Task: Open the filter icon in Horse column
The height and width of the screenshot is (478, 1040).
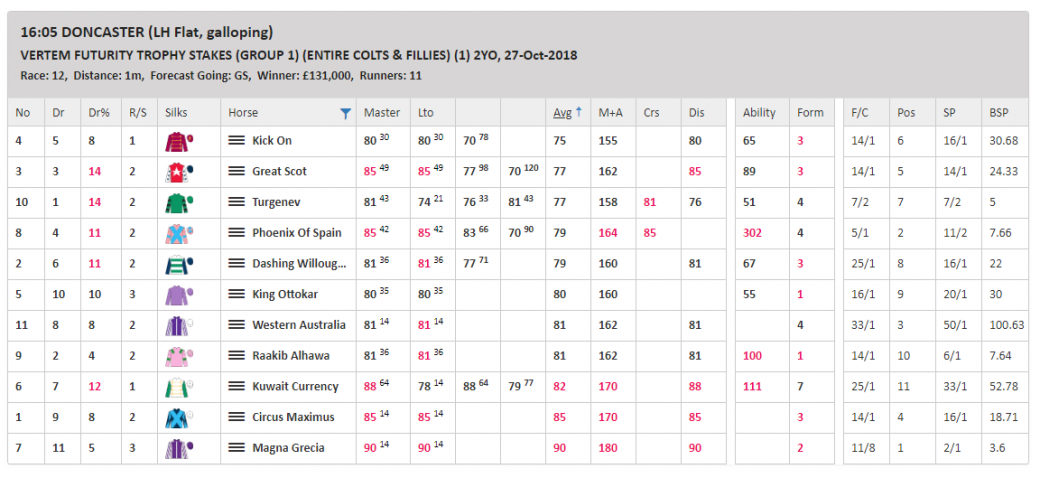Action: click(345, 113)
